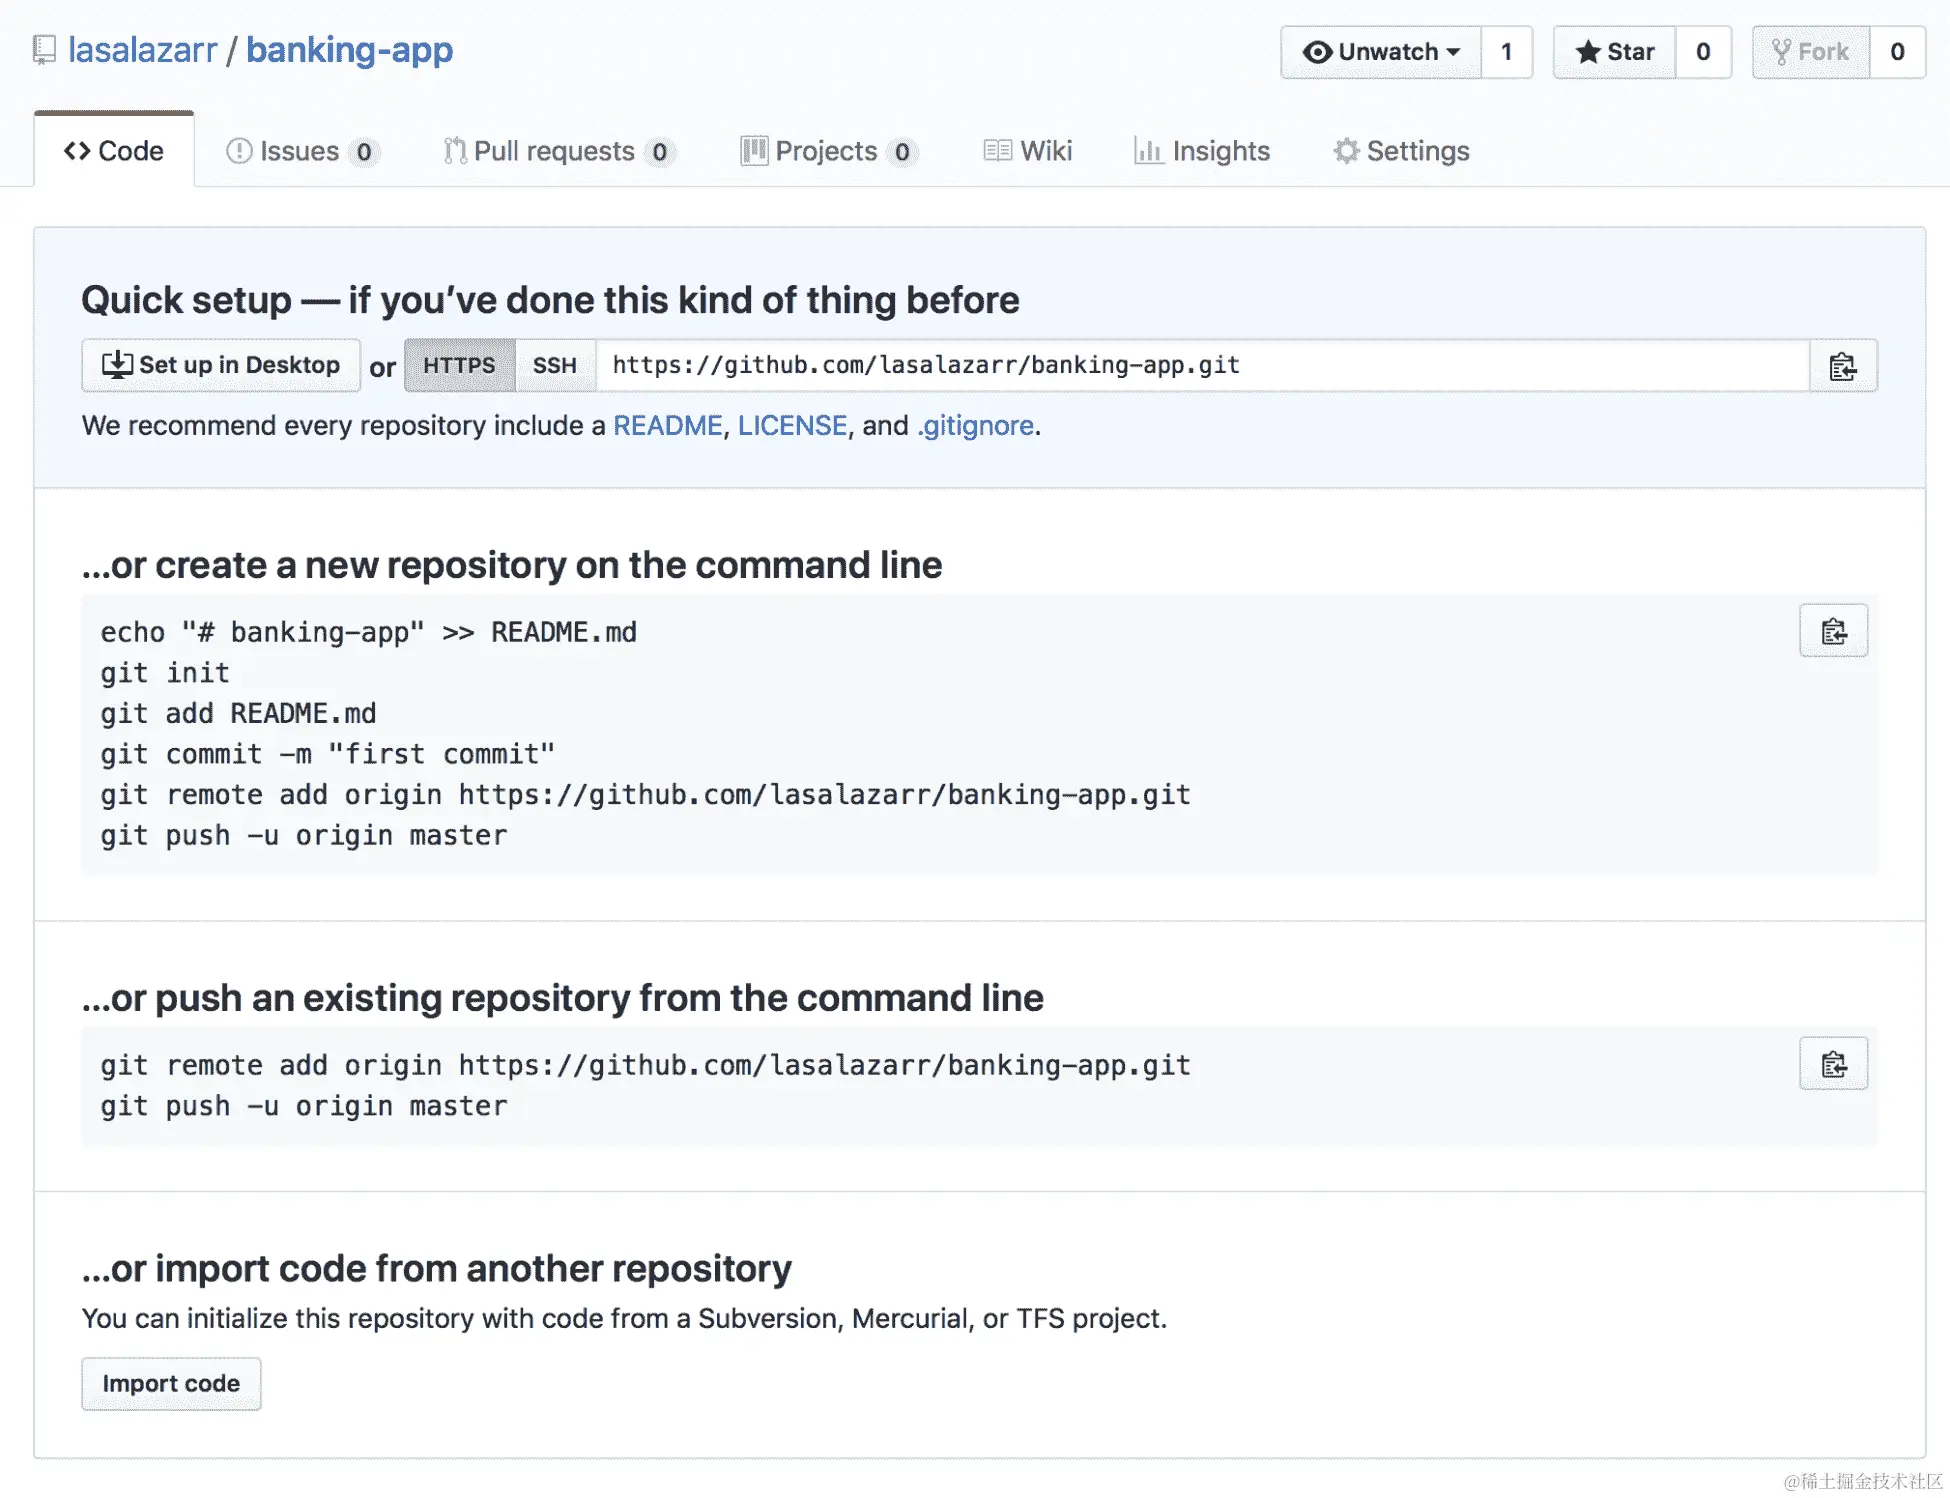Expand the Unwatch notifications dropdown
Screen dimensions: 1950x1498
tap(1381, 52)
